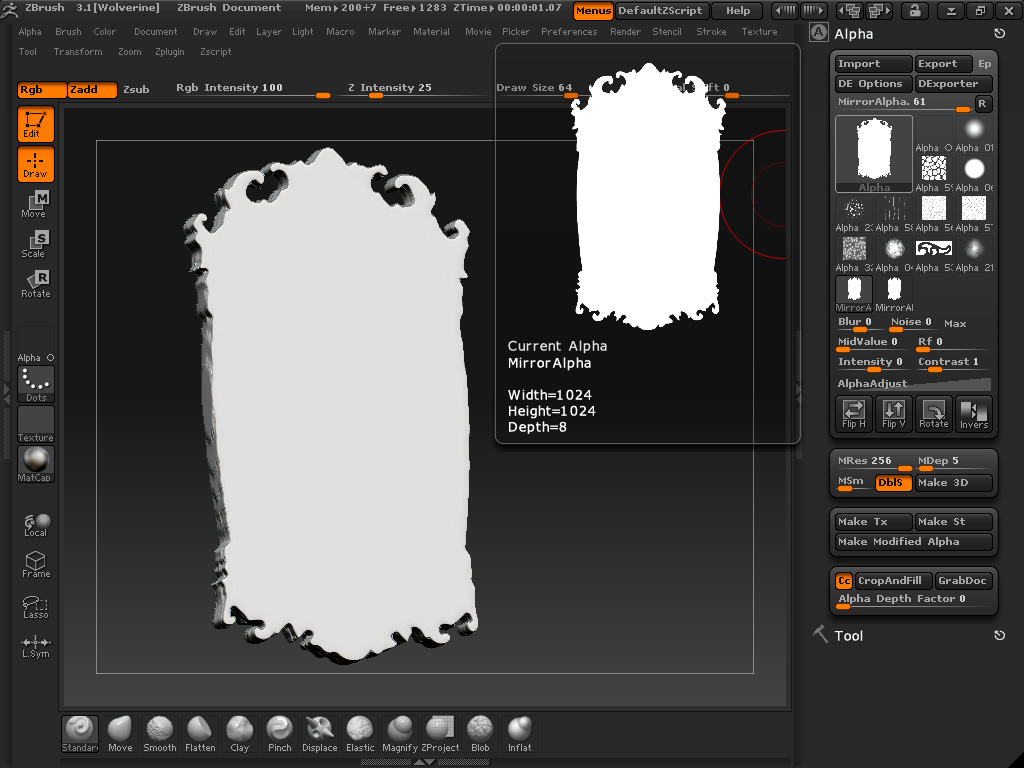Open the Texture picker in the left shelf
Image resolution: width=1024 pixels, height=768 pixels.
(35, 424)
